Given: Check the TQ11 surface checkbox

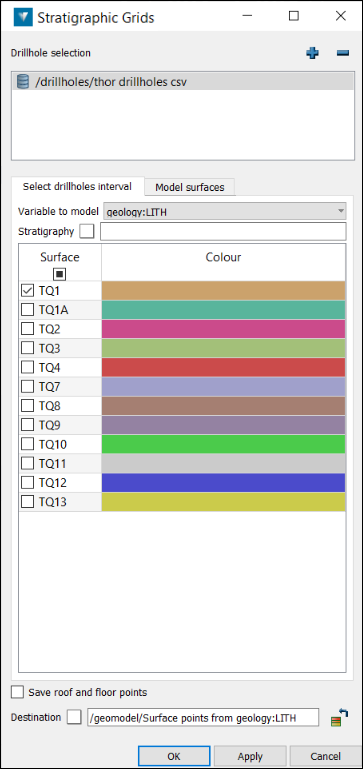Looking at the screenshot, I should [x=27, y=463].
